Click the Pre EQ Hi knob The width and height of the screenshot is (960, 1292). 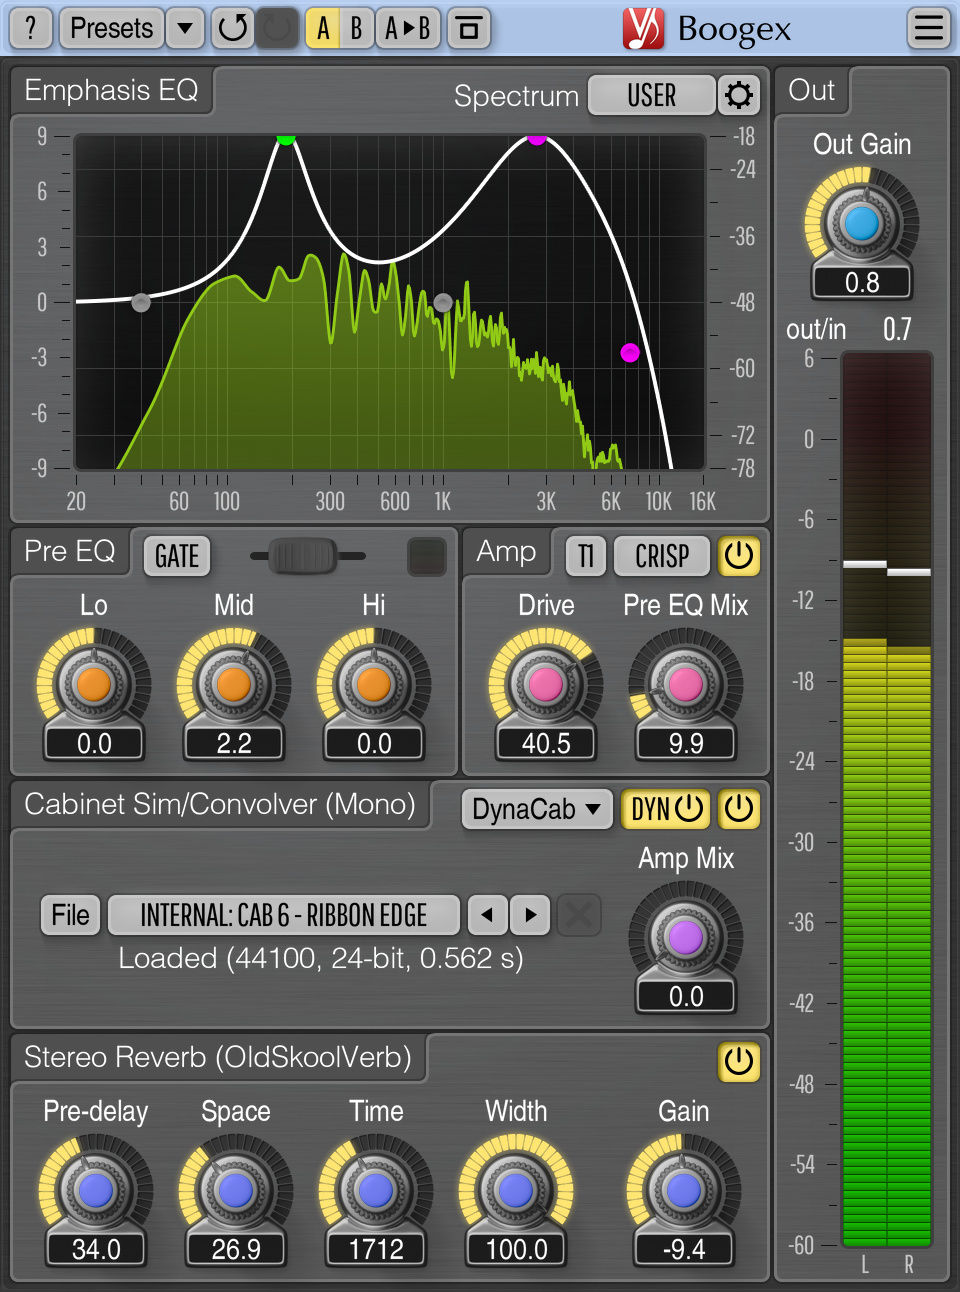(x=374, y=685)
